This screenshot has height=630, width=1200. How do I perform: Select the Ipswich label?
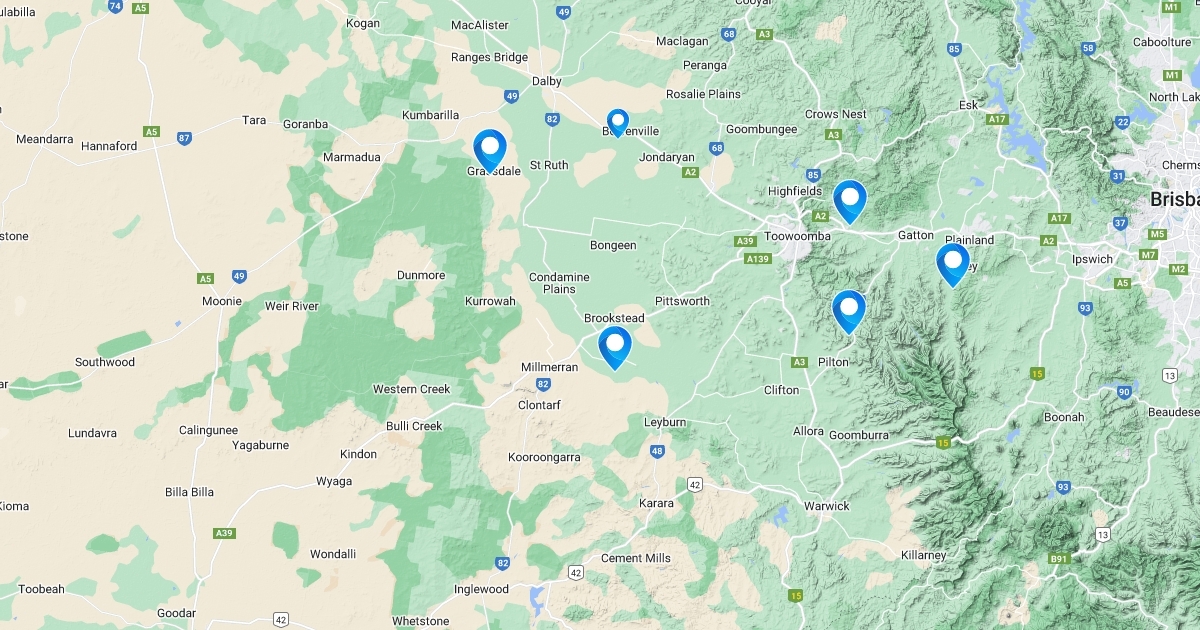tap(1092, 259)
